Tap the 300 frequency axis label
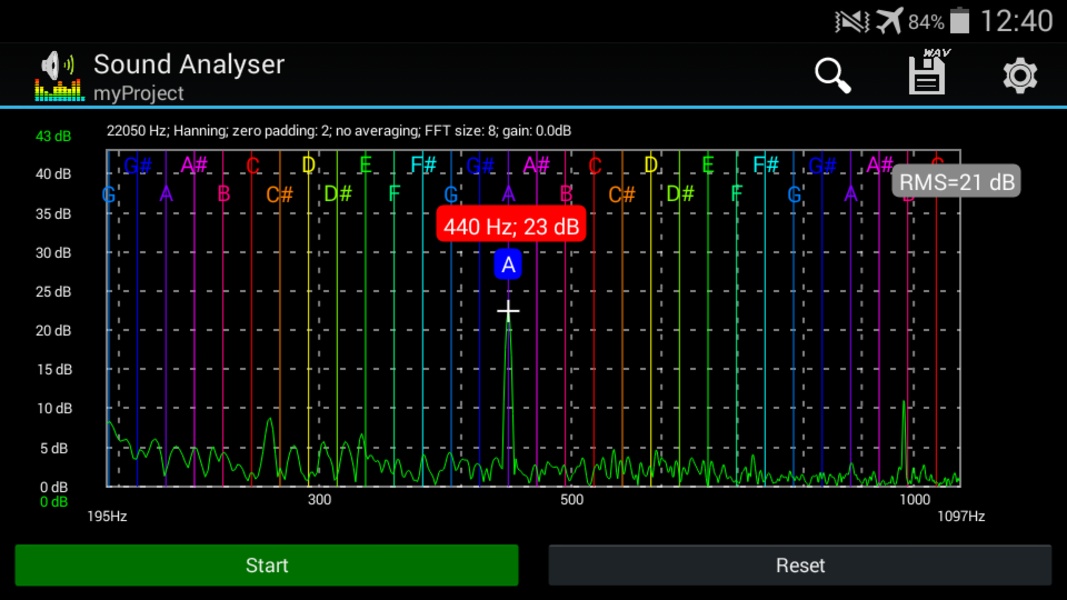1067x600 pixels. (x=319, y=500)
